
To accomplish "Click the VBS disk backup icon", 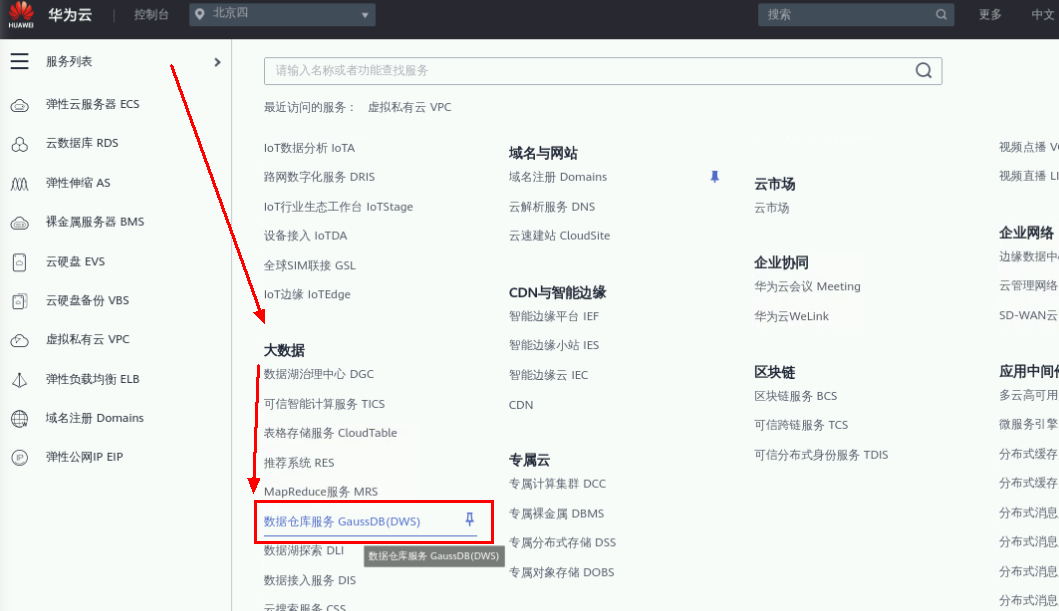I will [x=20, y=301].
